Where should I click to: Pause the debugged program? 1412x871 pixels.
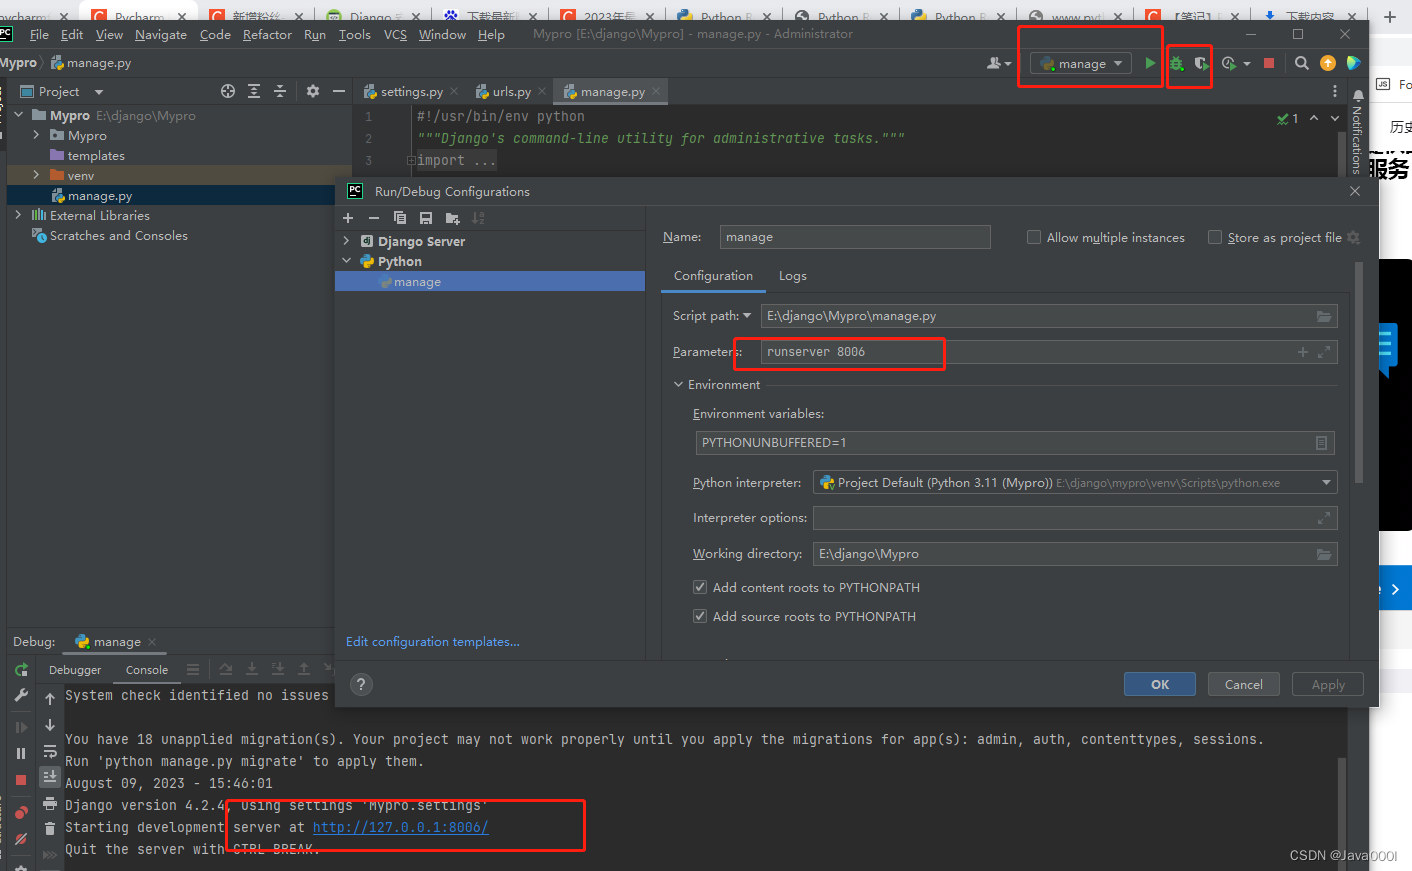[21, 753]
